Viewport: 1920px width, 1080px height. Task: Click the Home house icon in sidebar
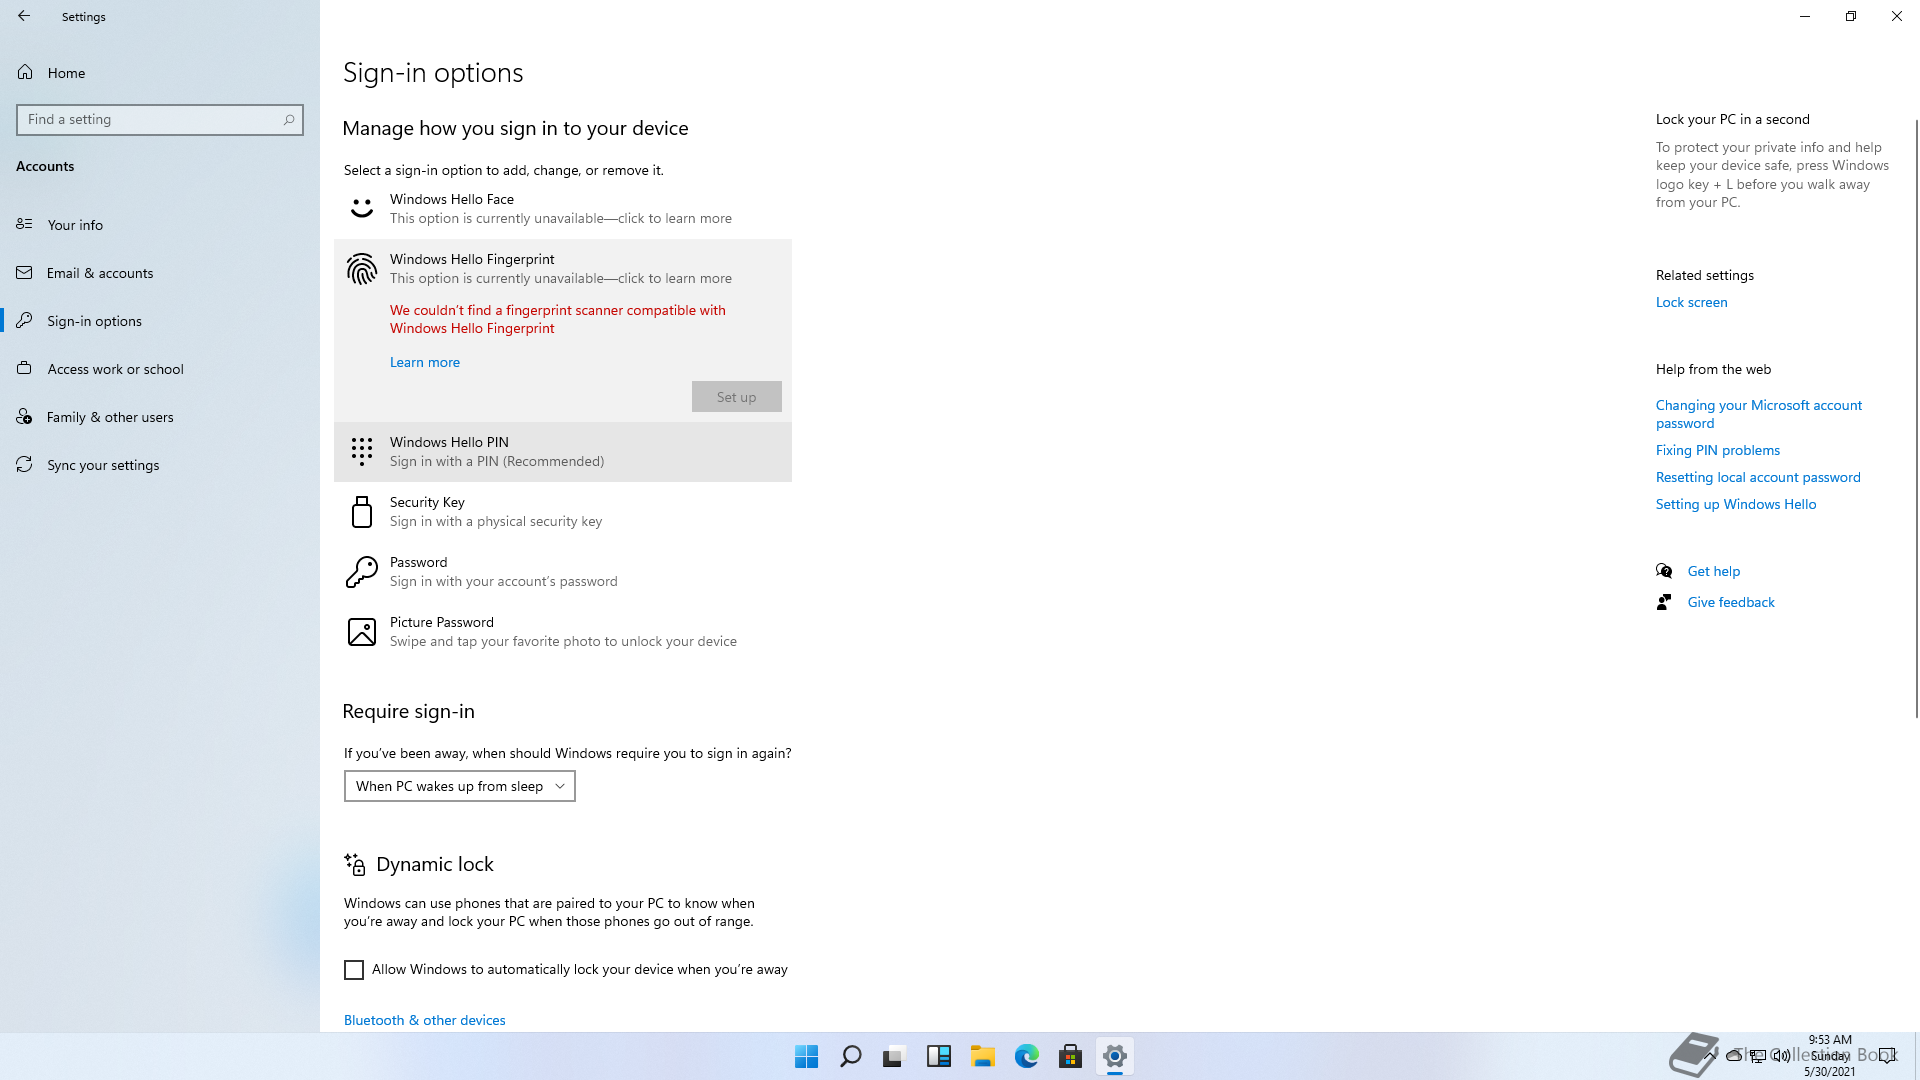[25, 72]
